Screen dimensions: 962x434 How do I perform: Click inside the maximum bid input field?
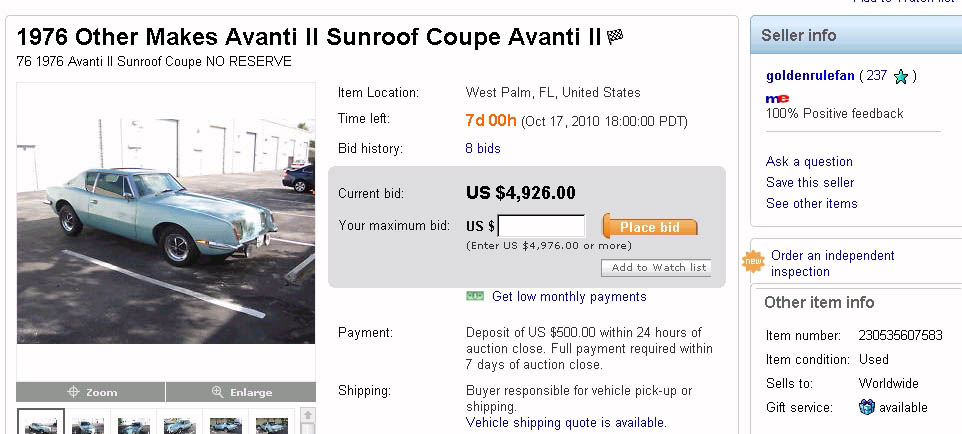coord(541,227)
